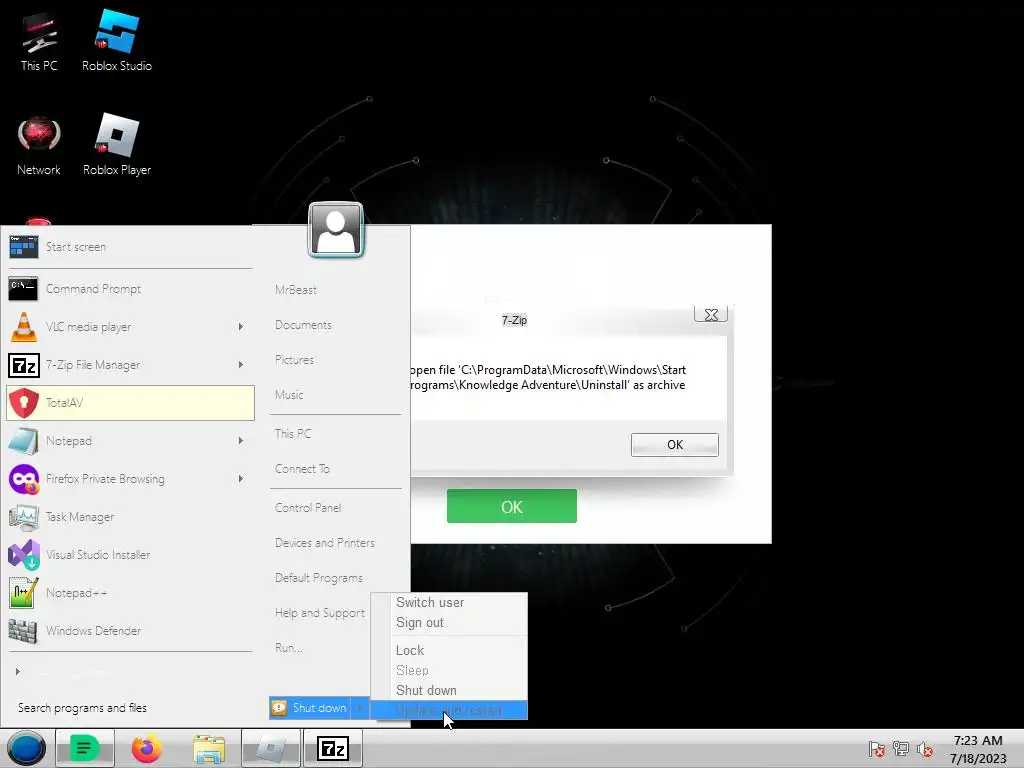Expand Firefox Private Browsing submenu arrow
This screenshot has width=1024, height=768.
(x=240, y=479)
